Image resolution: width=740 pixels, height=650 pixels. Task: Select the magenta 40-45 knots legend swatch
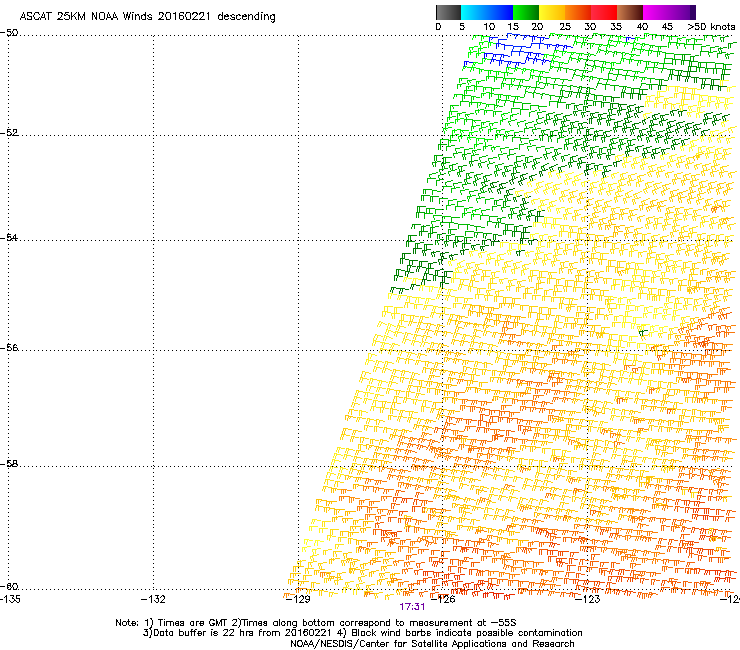click(656, 12)
